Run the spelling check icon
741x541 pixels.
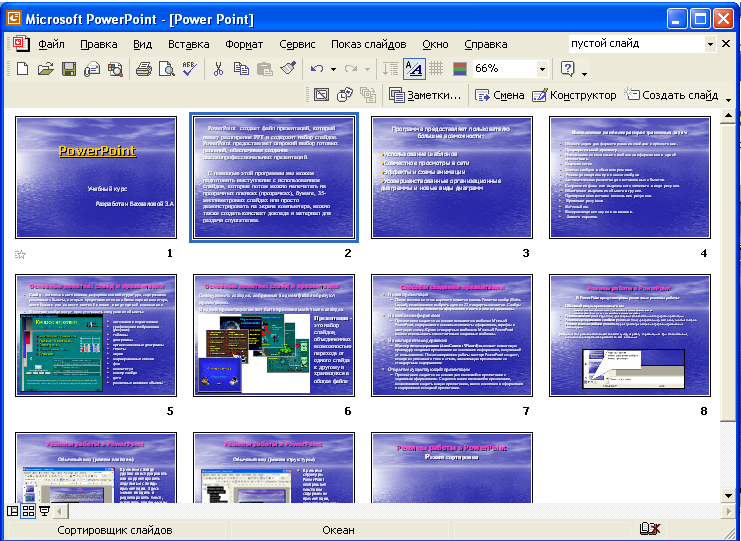[x=190, y=69]
